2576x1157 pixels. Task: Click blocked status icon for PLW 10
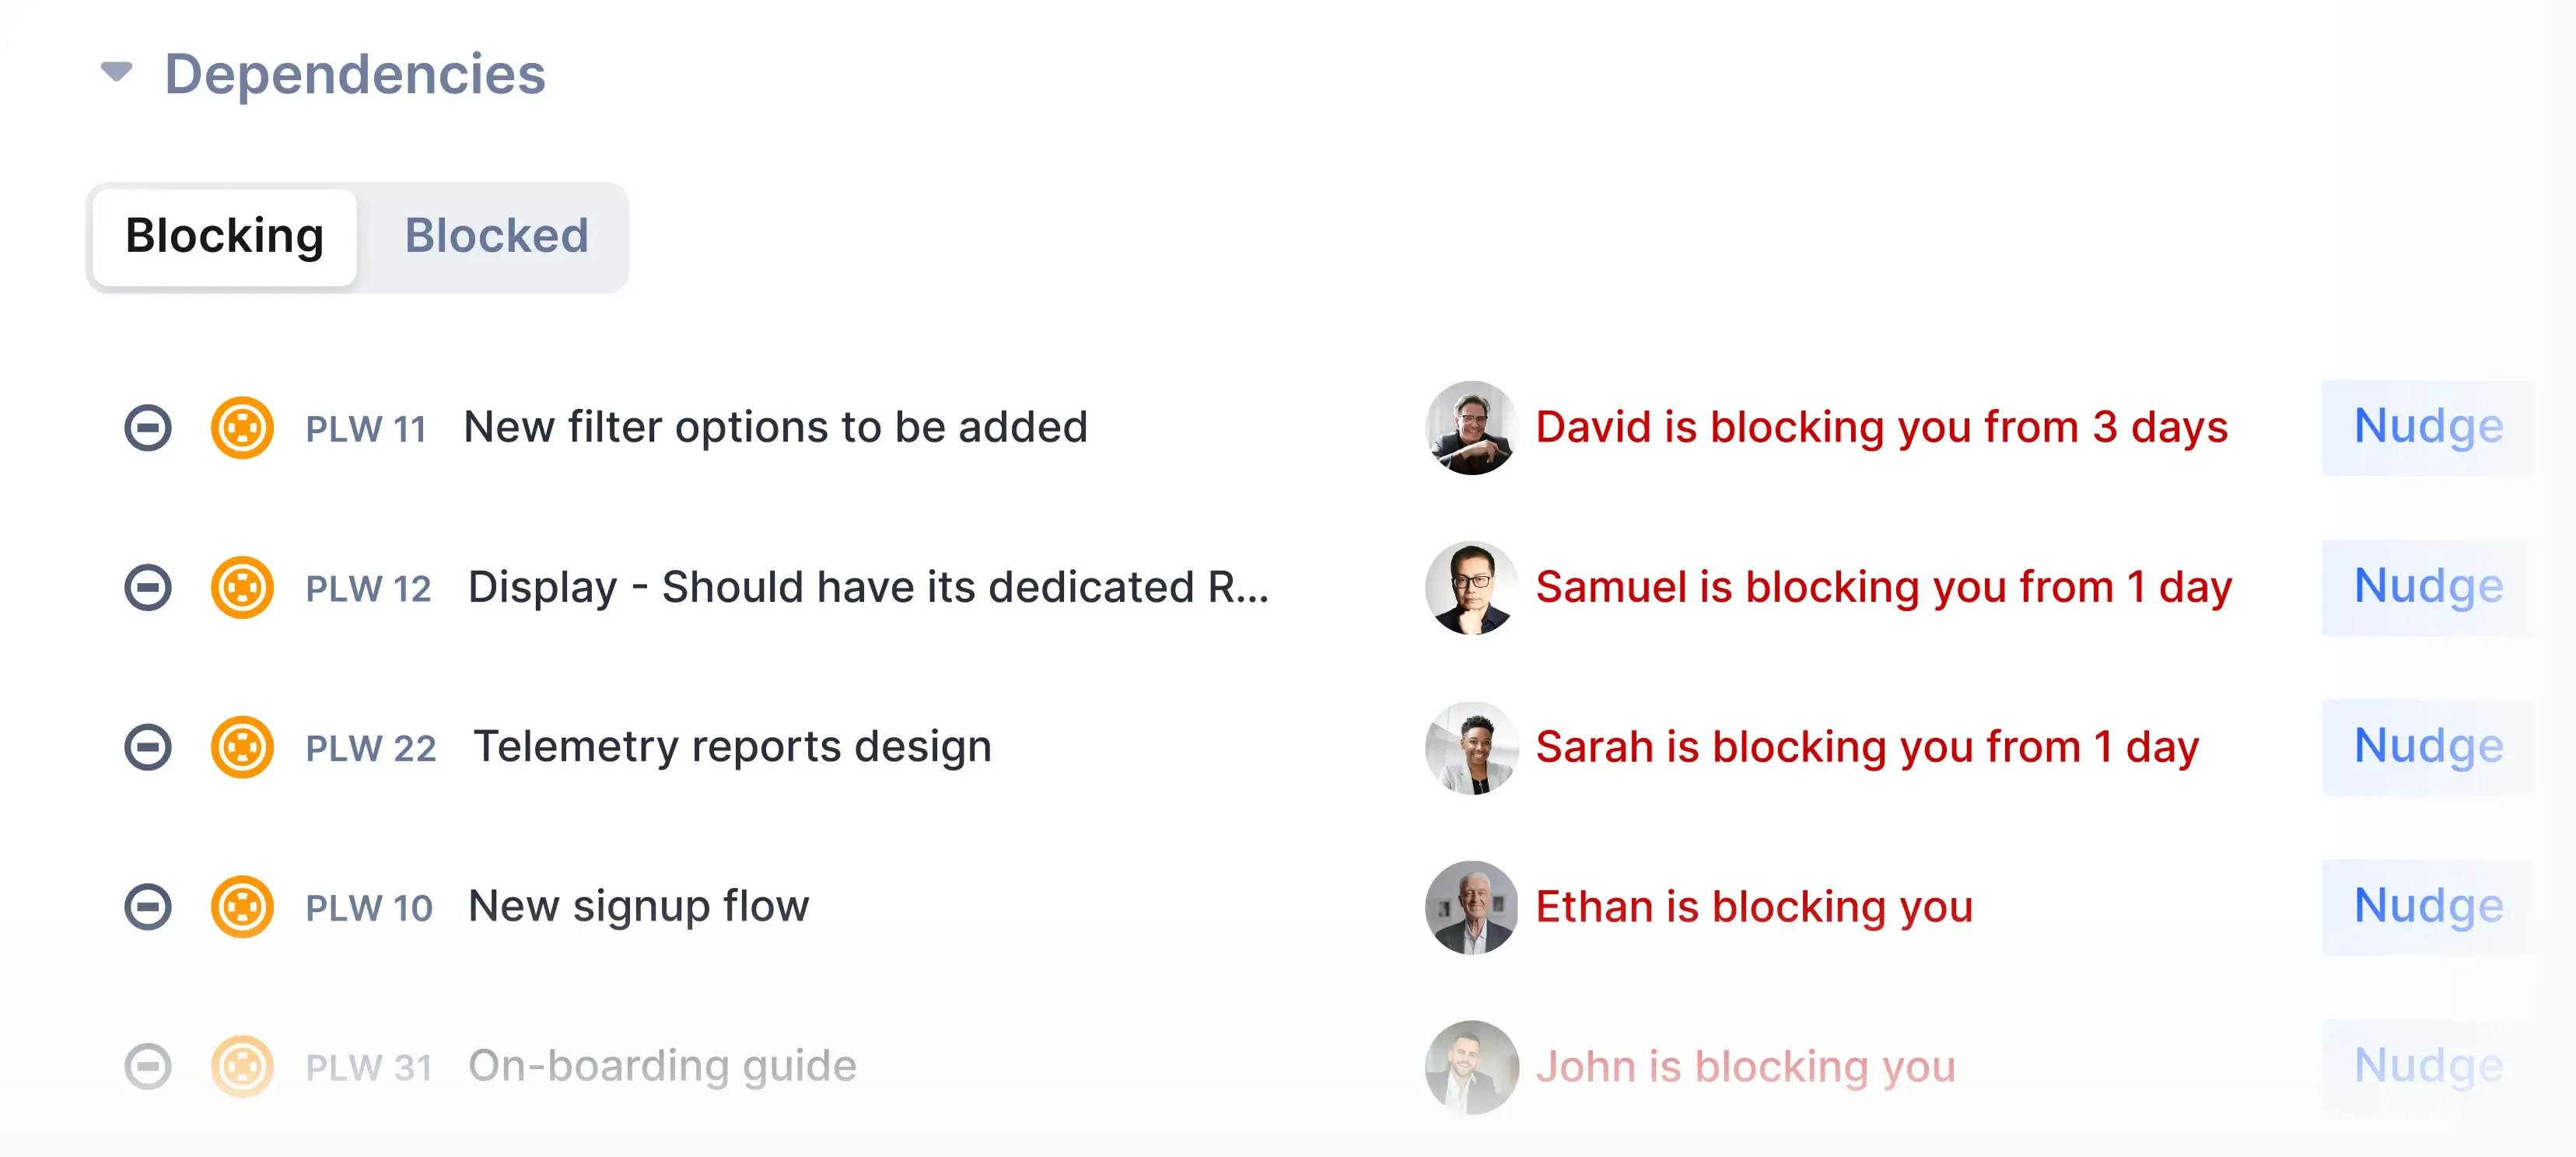pyautogui.click(x=148, y=907)
